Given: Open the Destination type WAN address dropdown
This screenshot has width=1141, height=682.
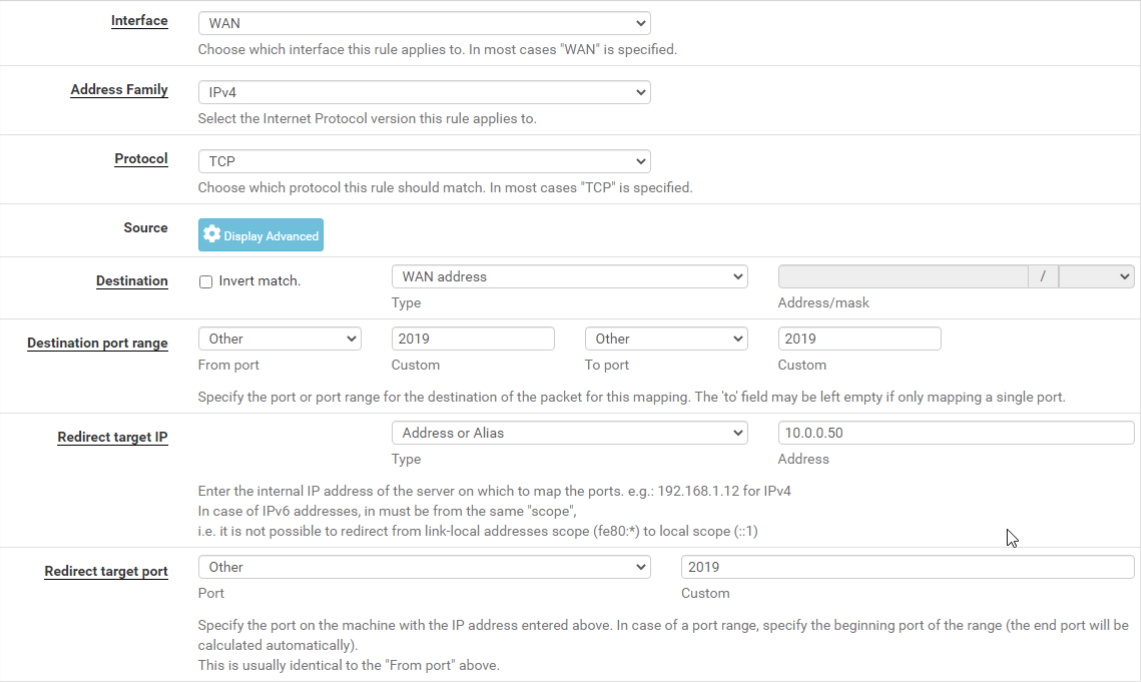Looking at the screenshot, I should pos(569,277).
